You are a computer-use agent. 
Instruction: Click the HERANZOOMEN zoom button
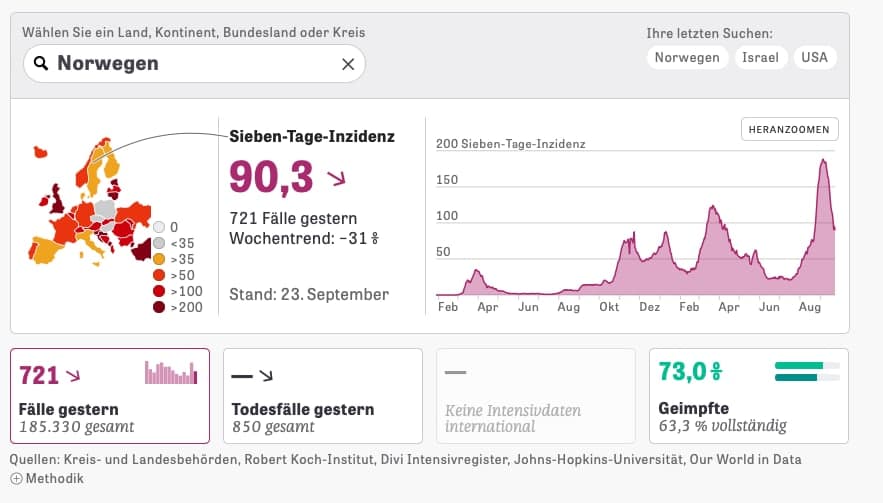coord(789,129)
